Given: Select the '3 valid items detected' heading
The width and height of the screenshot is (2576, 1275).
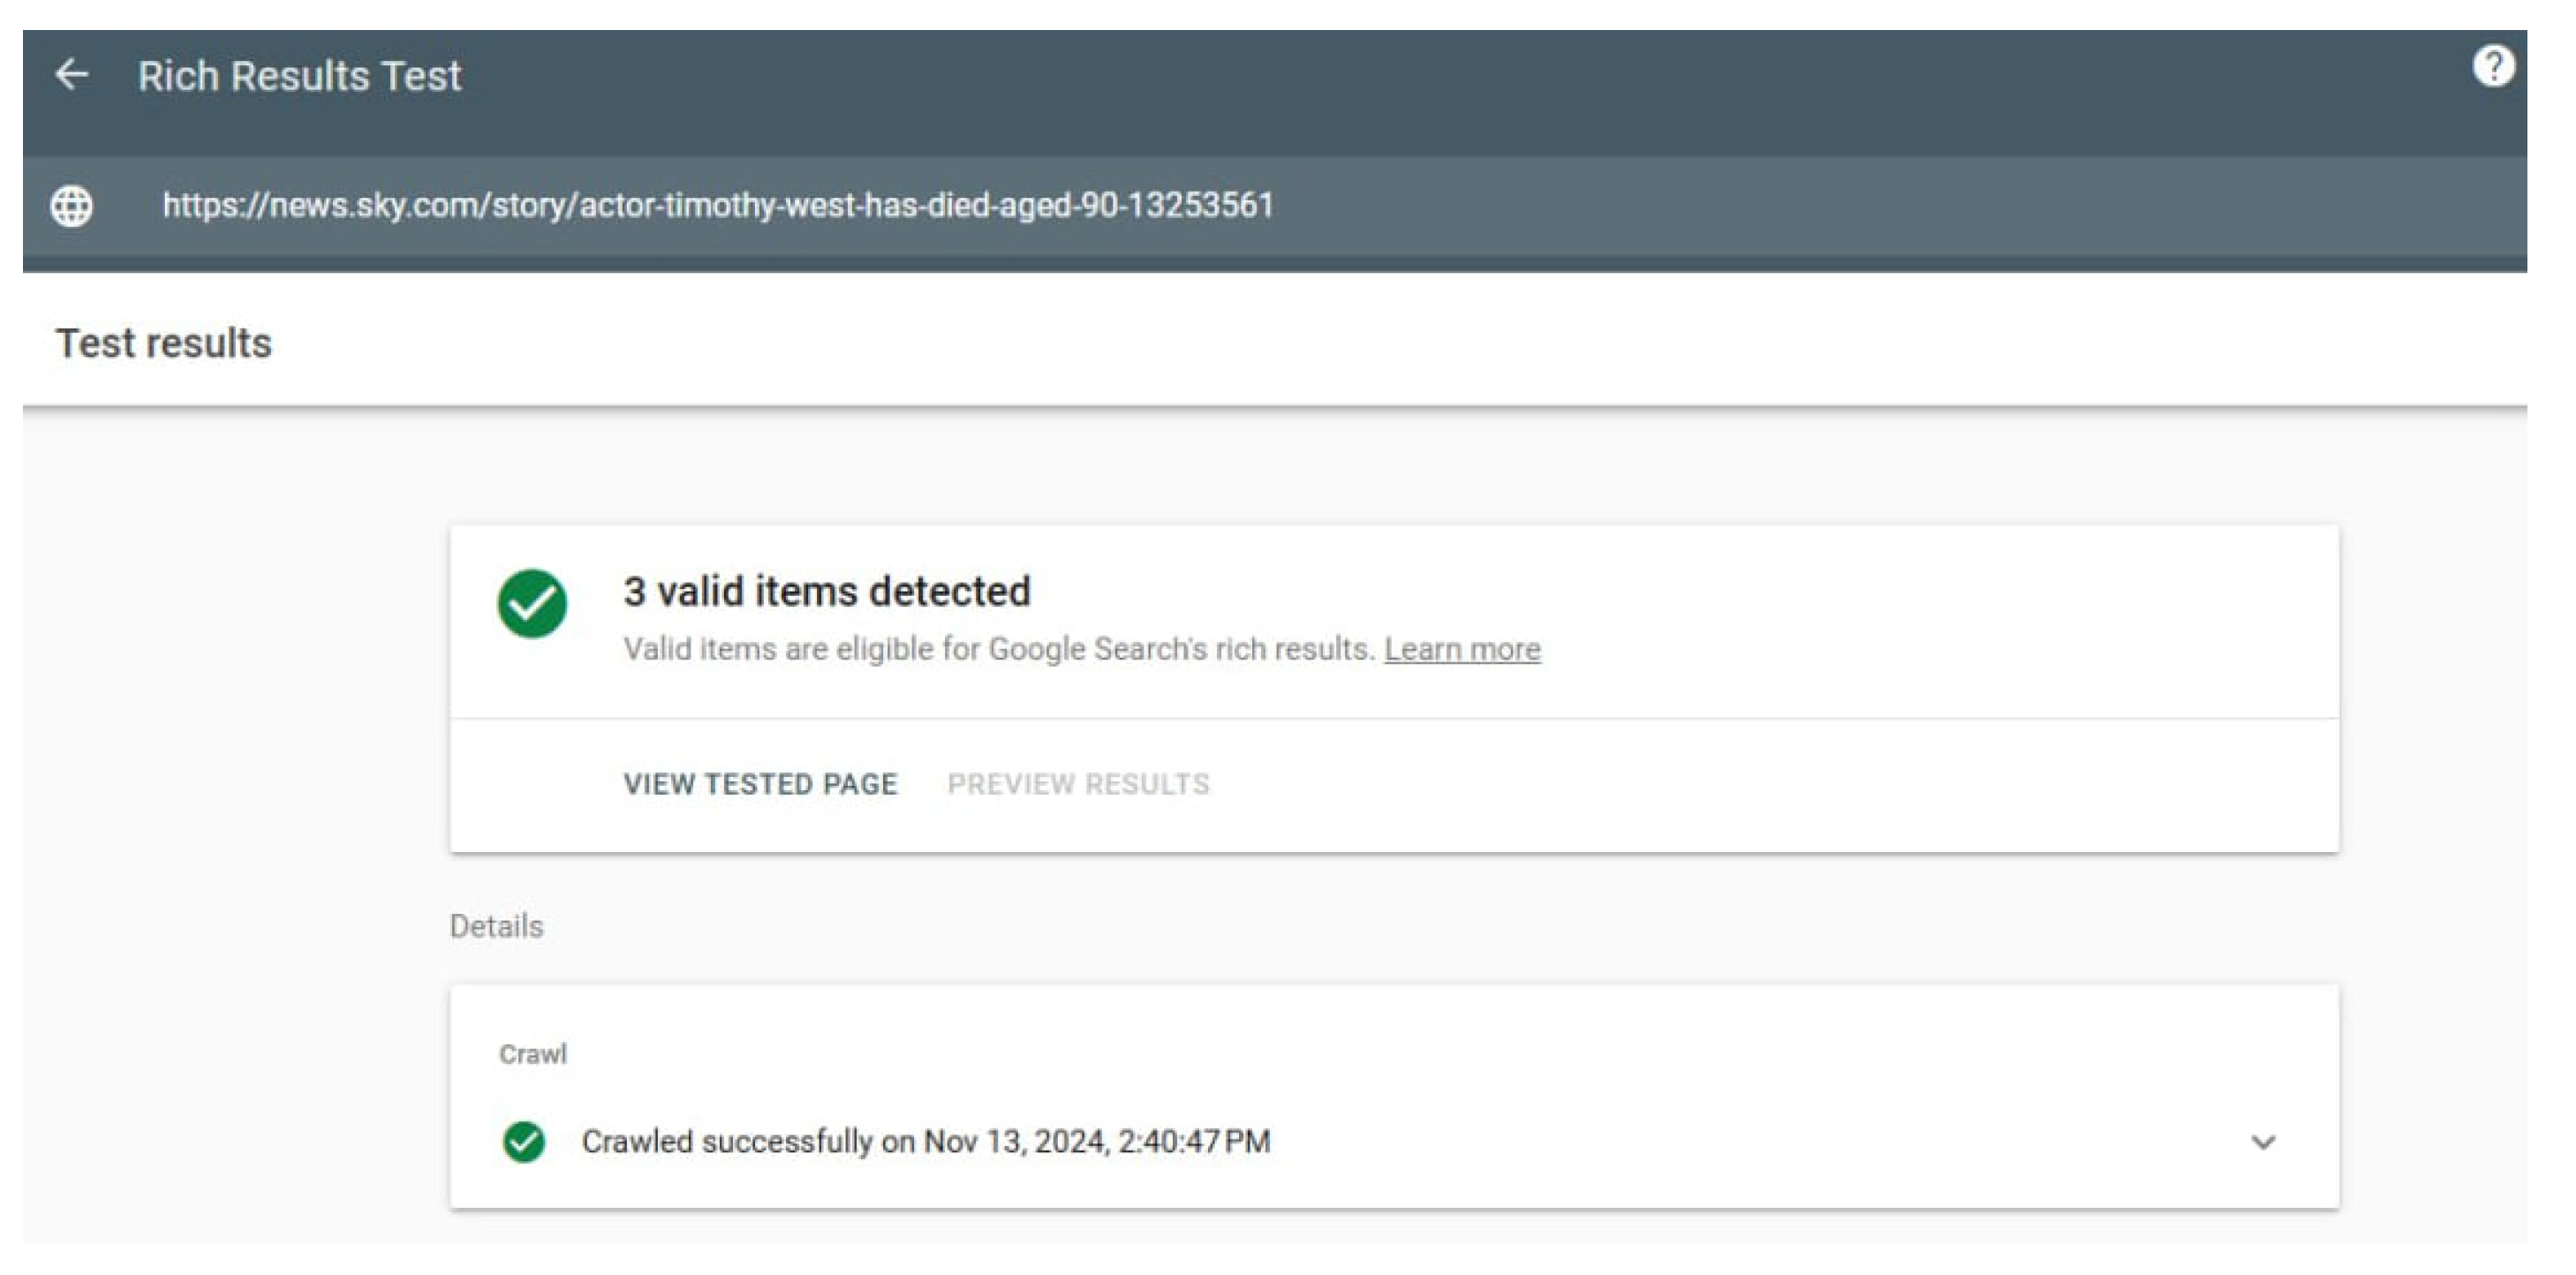Looking at the screenshot, I should point(827,591).
